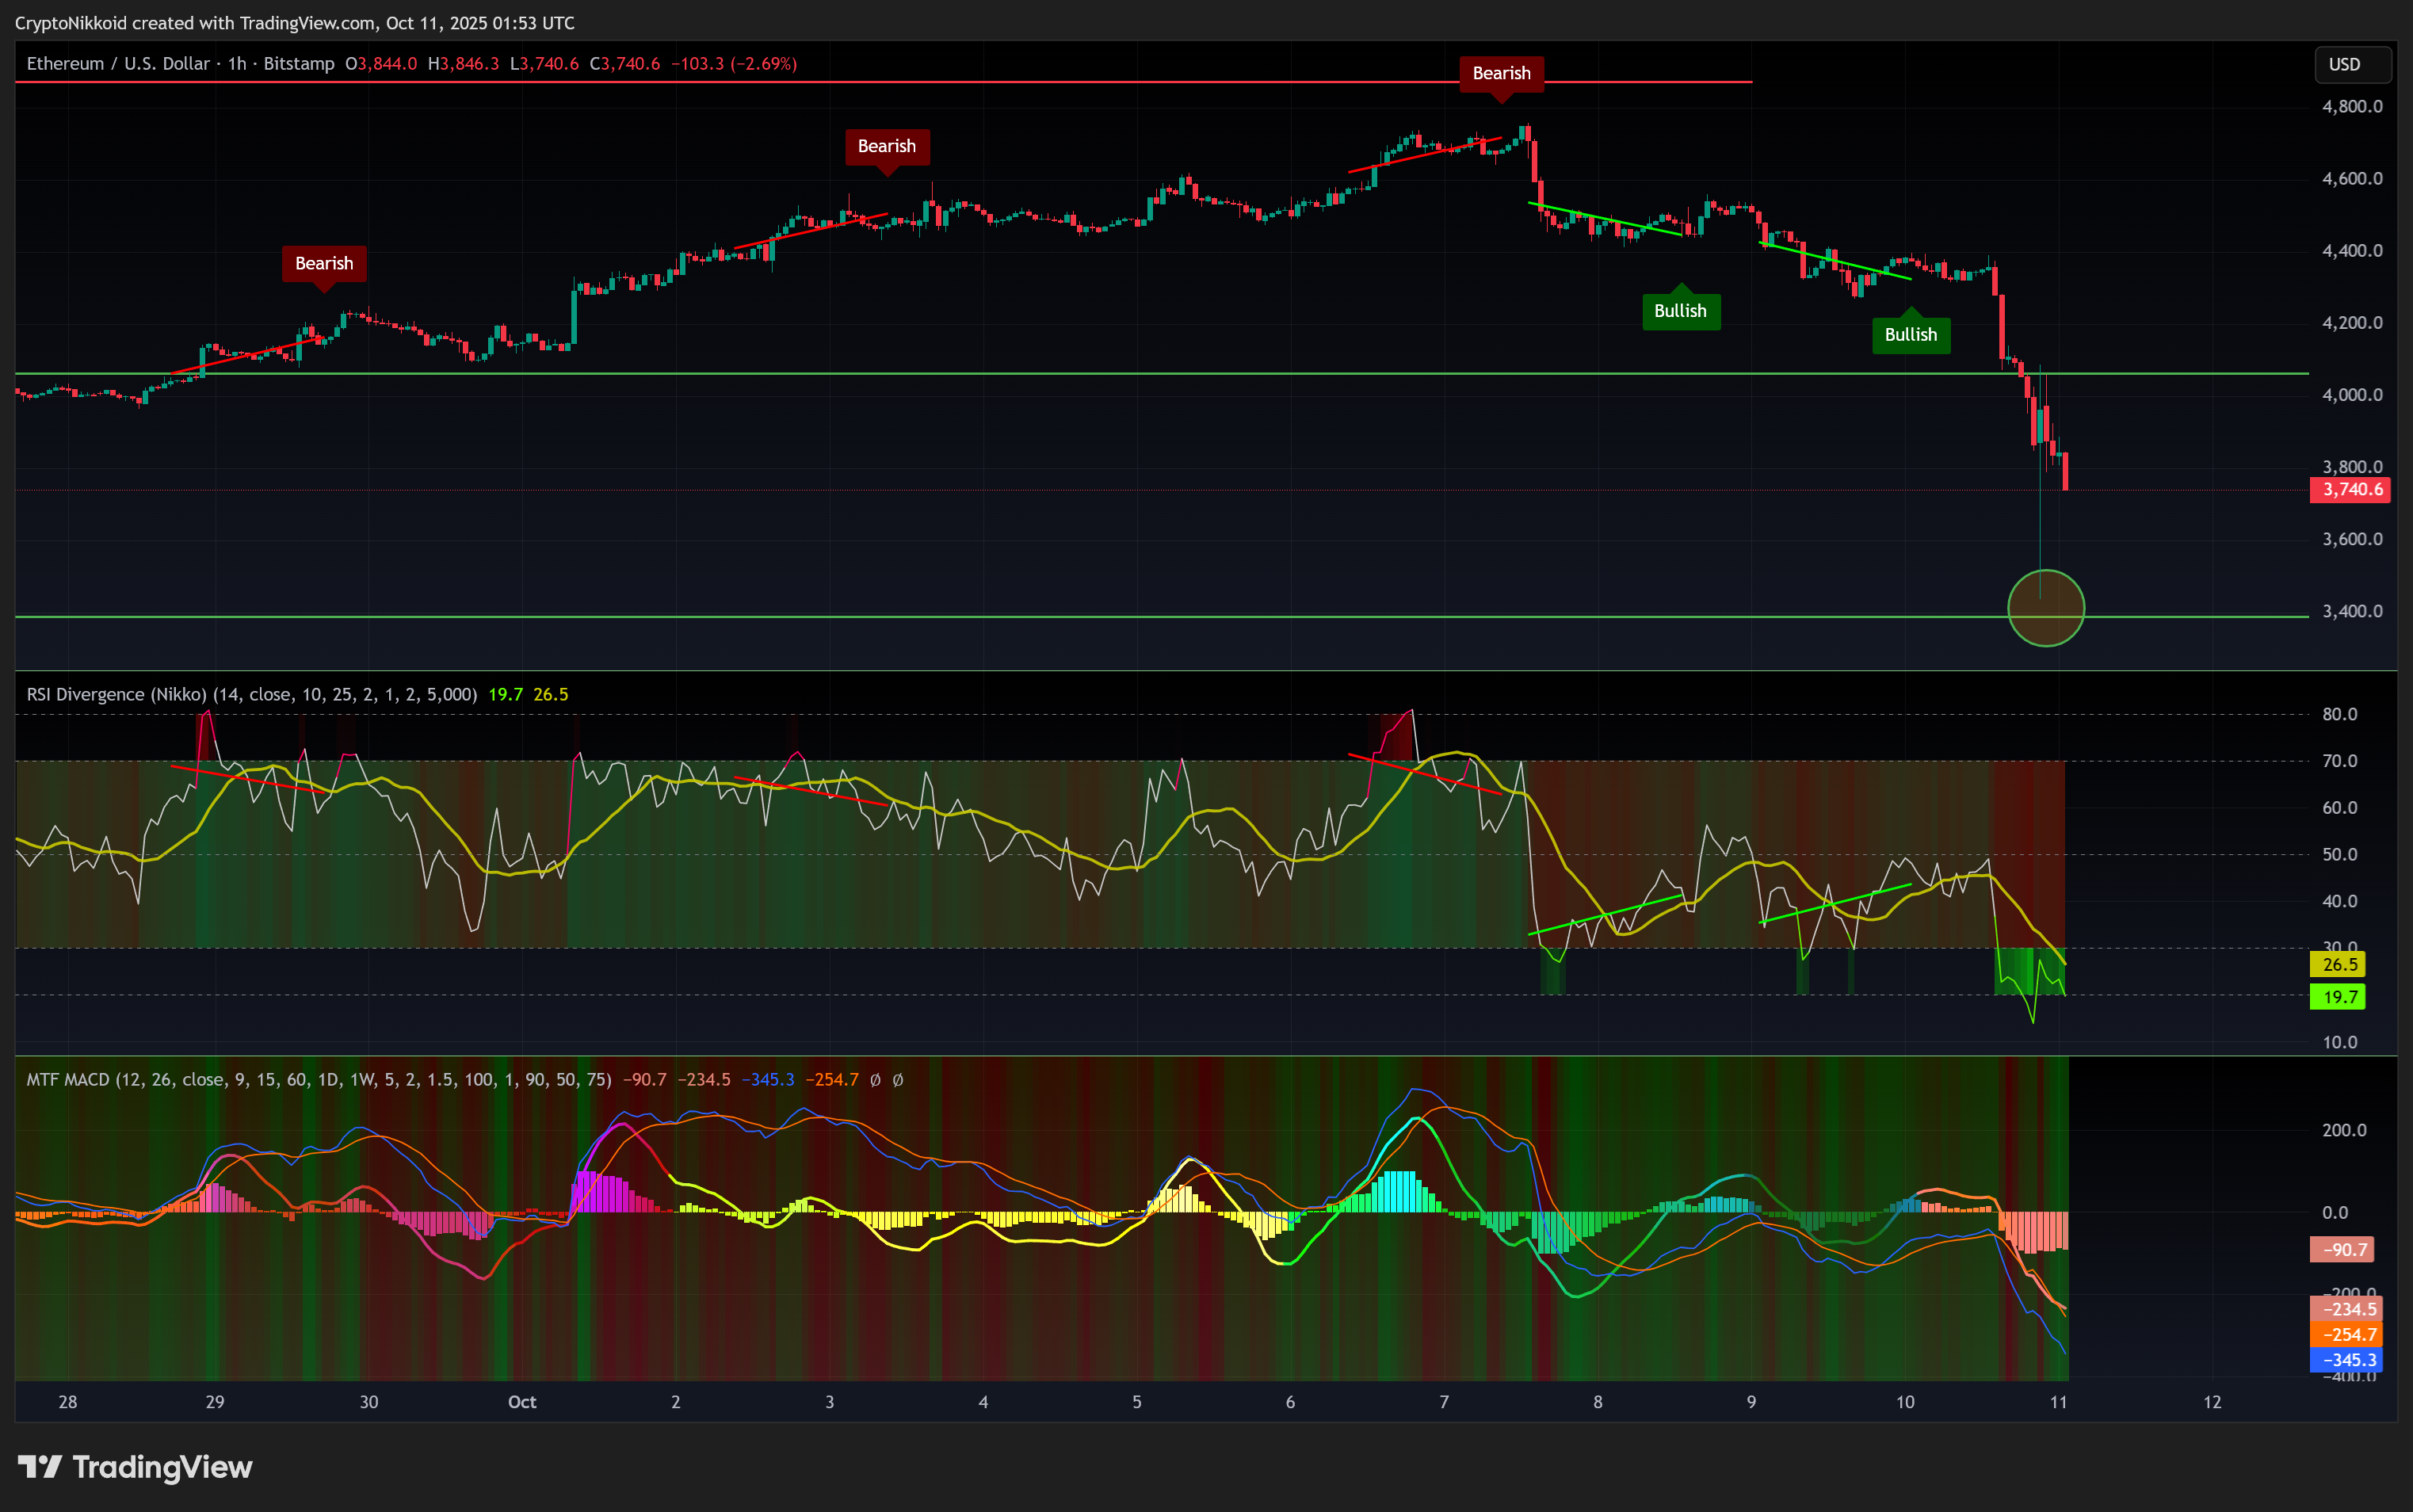2413x1512 pixels.
Task: Click the TradingView logo
Action: click(x=135, y=1467)
